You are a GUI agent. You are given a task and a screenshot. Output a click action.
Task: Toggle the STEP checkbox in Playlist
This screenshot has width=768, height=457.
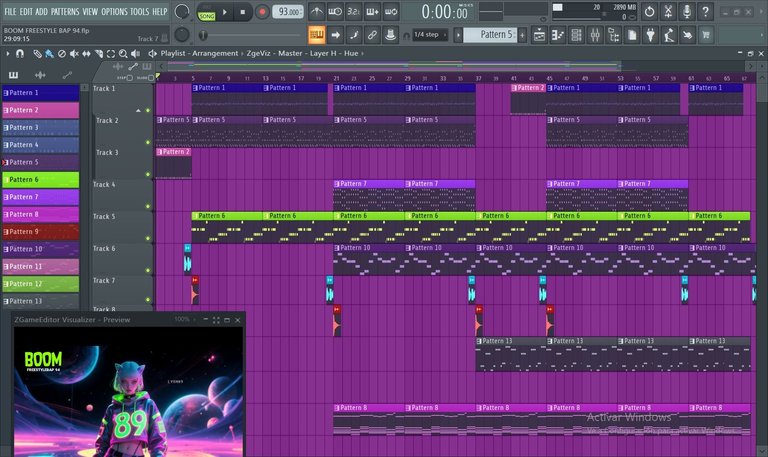130,78
